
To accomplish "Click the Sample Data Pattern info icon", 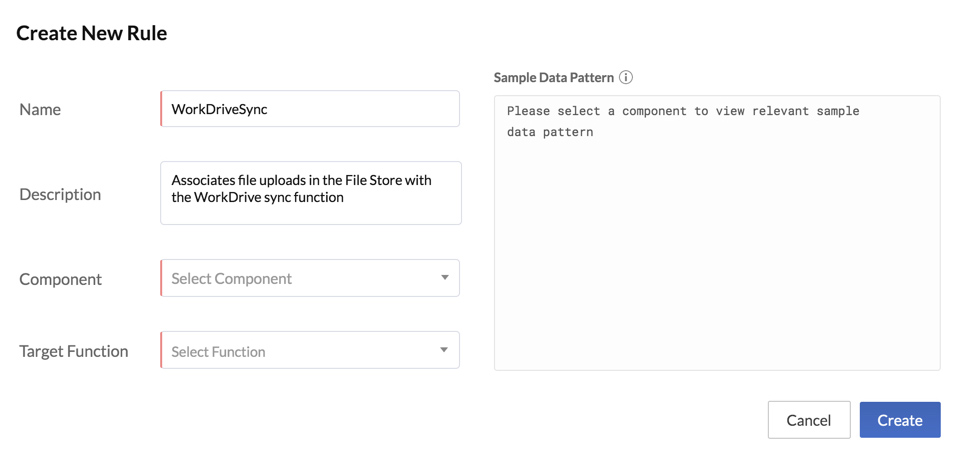I will click(626, 77).
